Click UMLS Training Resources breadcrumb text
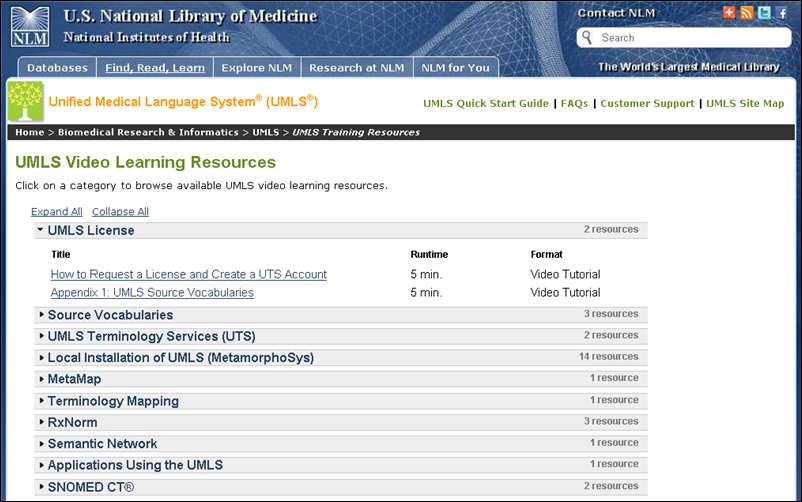Screen dimensions: 802x502 356,132
